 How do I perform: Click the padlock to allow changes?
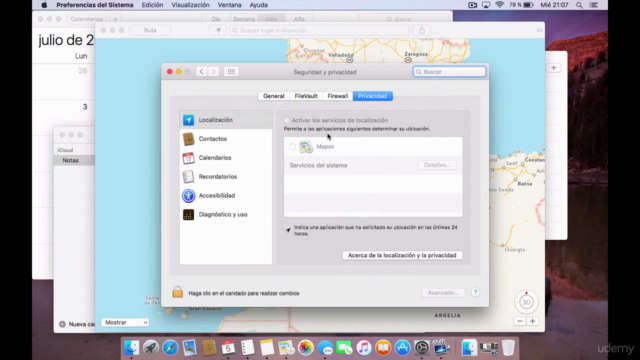178,292
